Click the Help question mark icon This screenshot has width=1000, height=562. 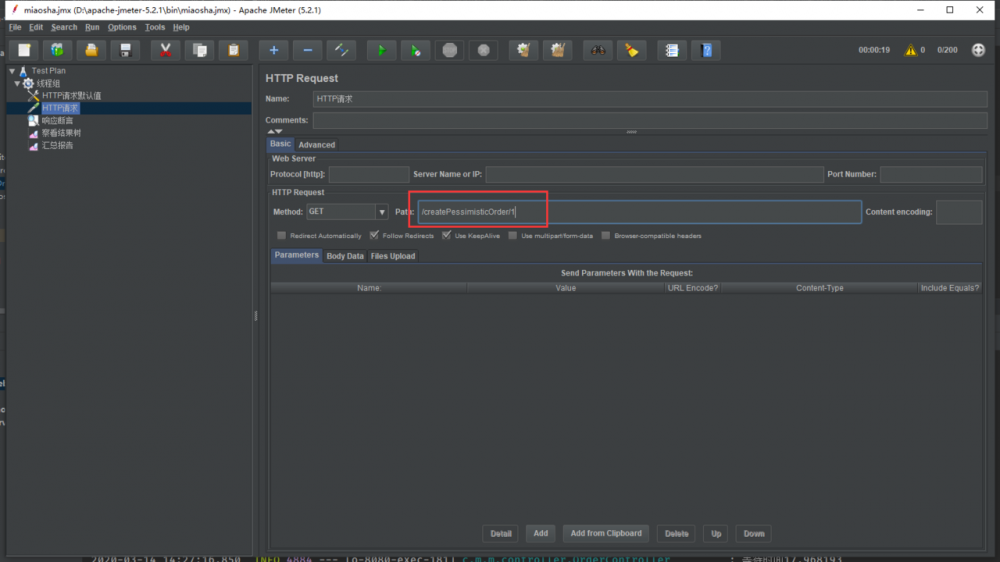click(706, 50)
